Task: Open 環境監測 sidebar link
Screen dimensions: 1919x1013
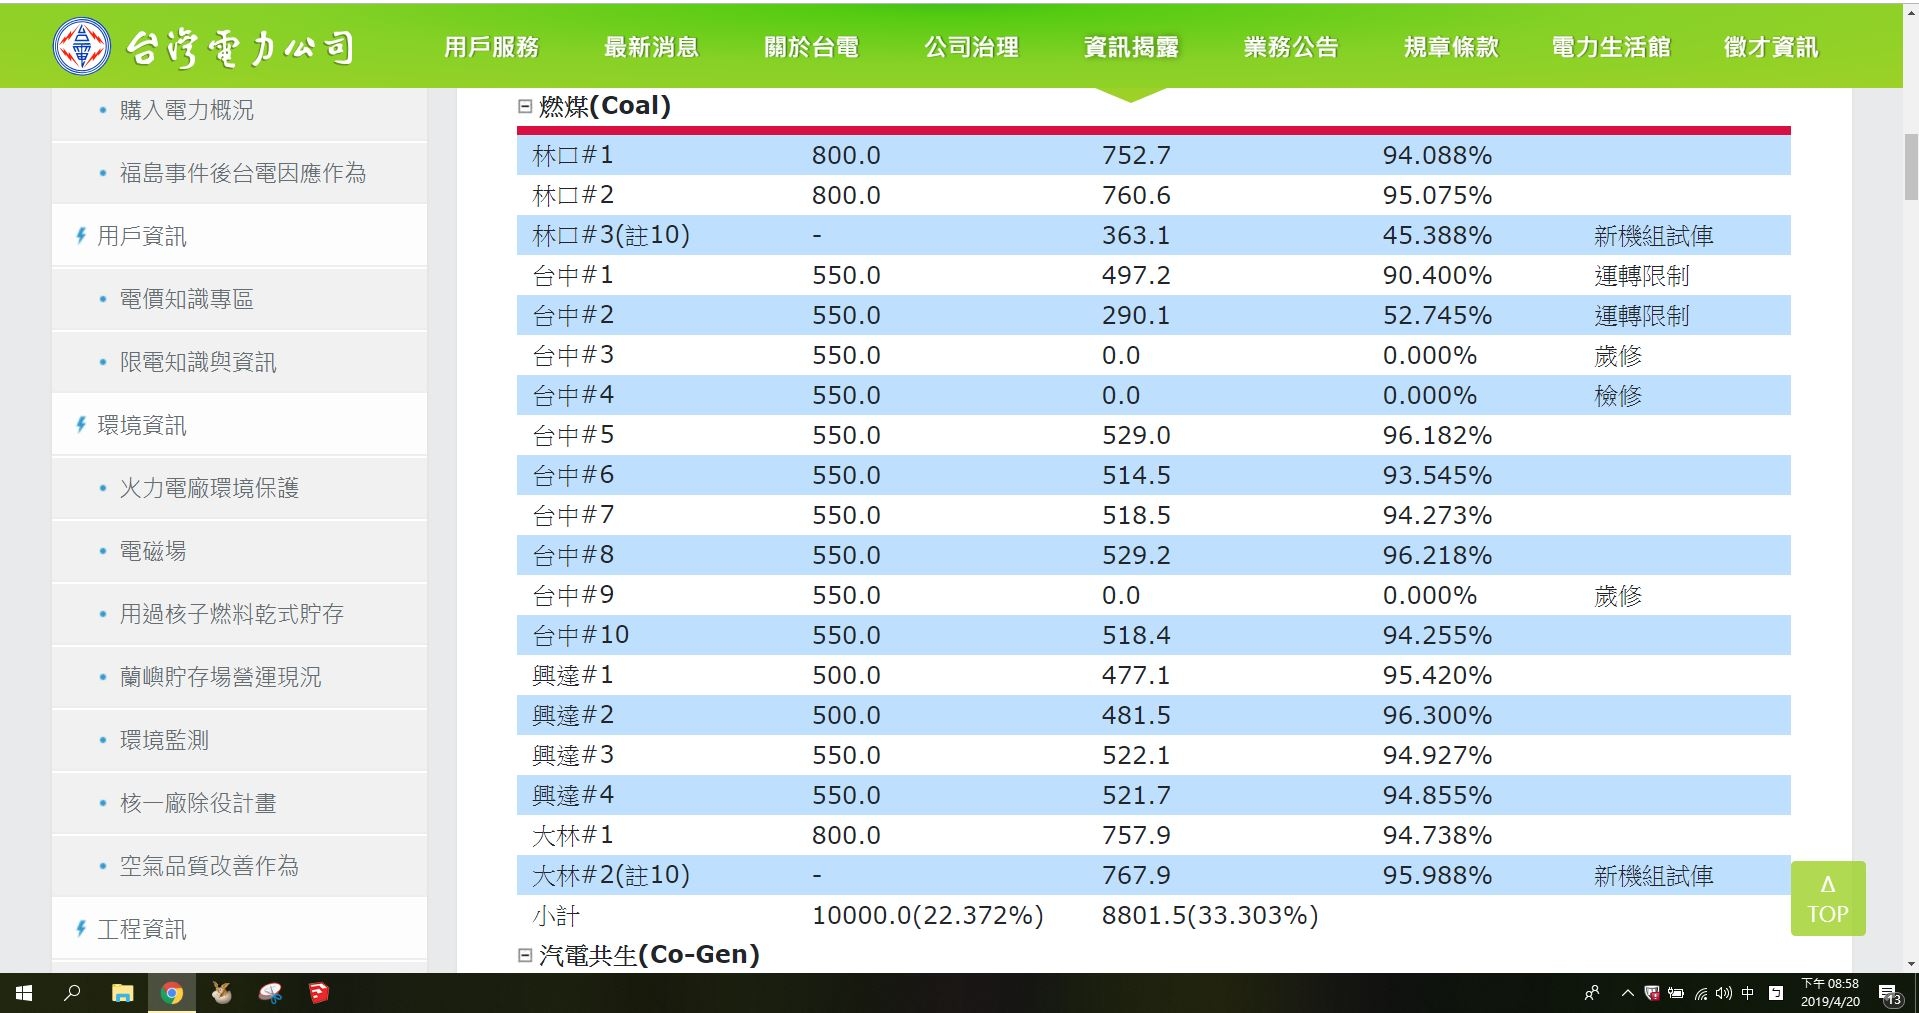Action: (x=164, y=740)
